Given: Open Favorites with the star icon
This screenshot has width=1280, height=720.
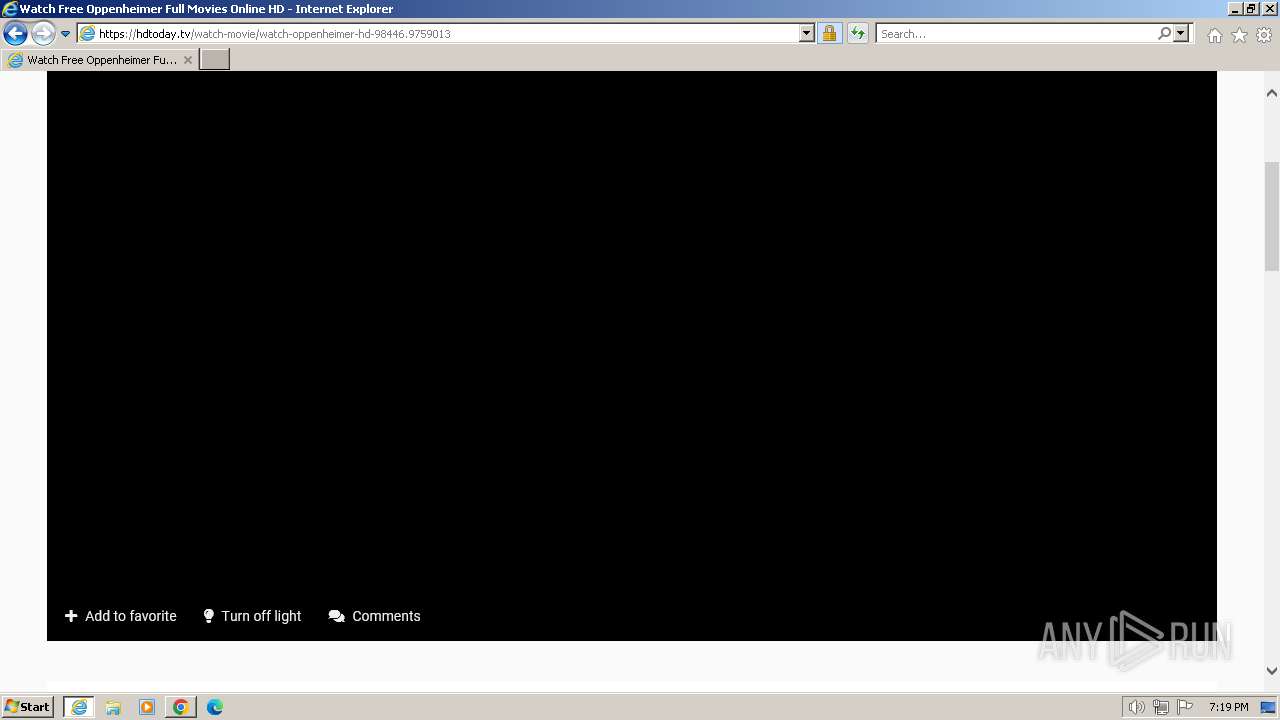Looking at the screenshot, I should [1239, 35].
